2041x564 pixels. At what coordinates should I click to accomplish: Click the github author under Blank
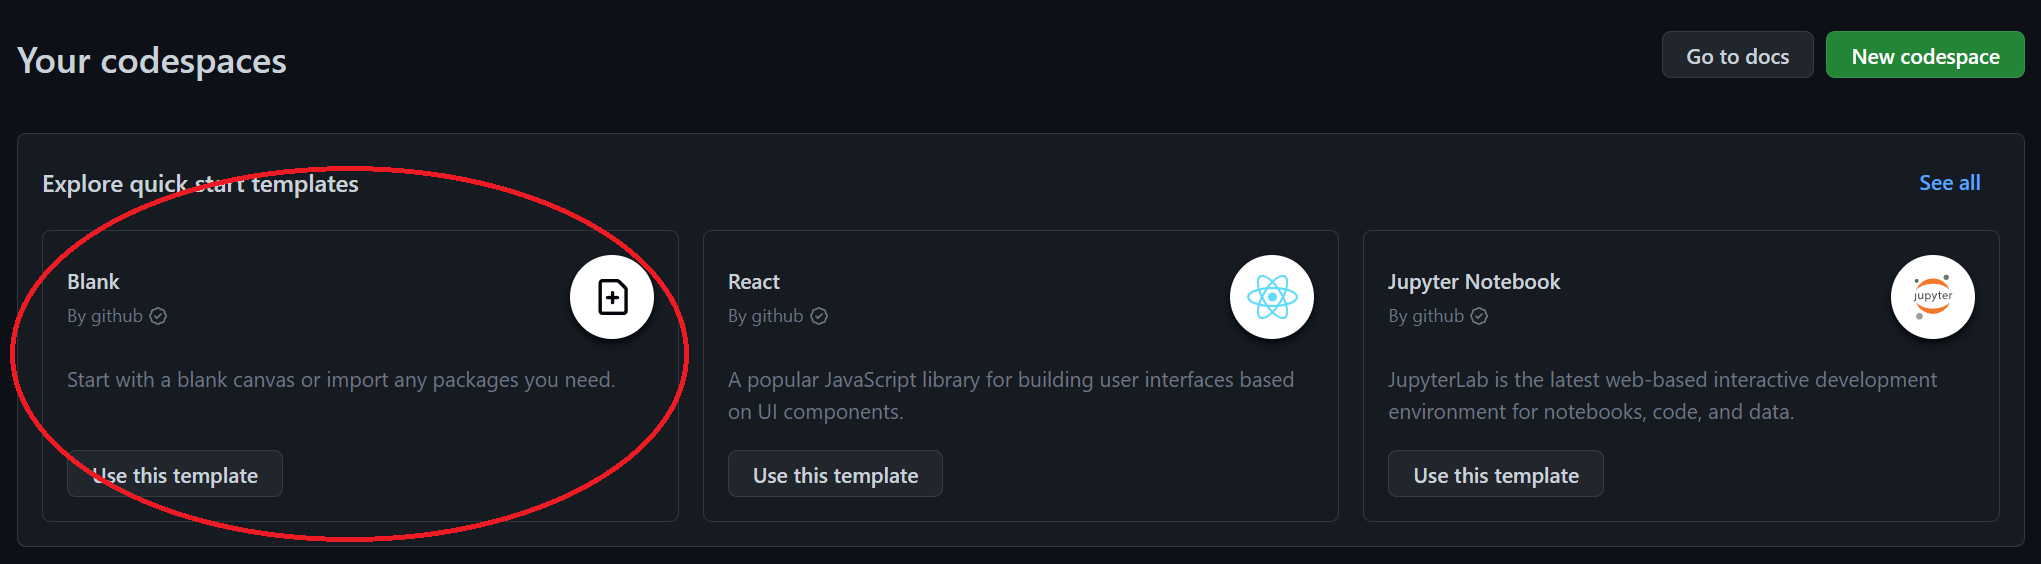[116, 316]
